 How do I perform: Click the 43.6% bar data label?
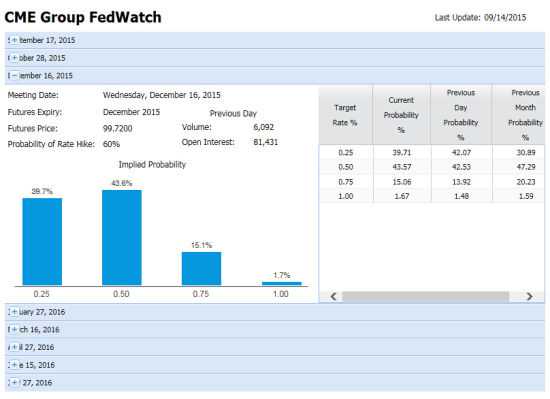[122, 183]
